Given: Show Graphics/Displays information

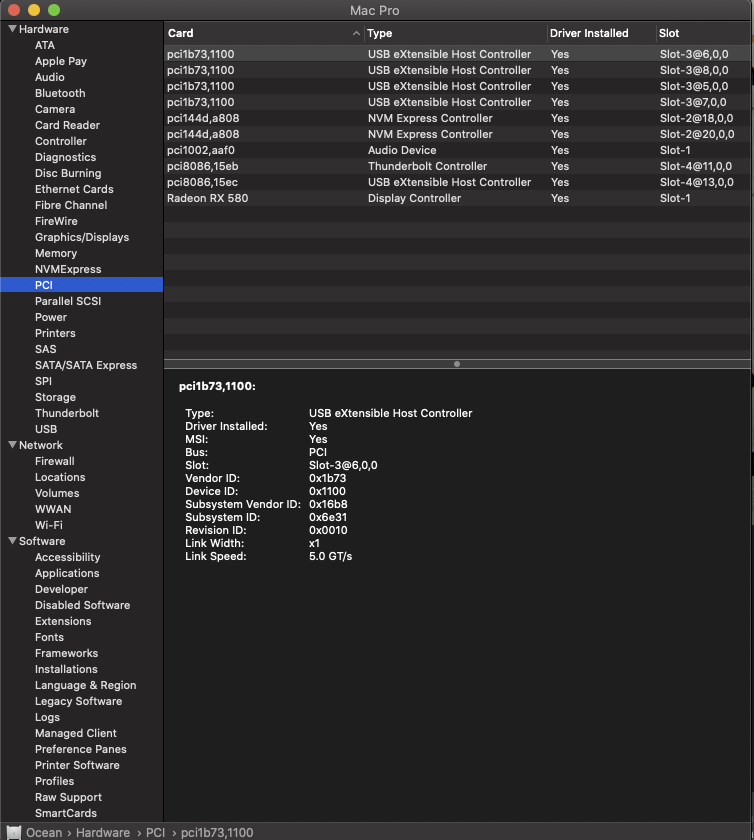Looking at the screenshot, I should (82, 237).
